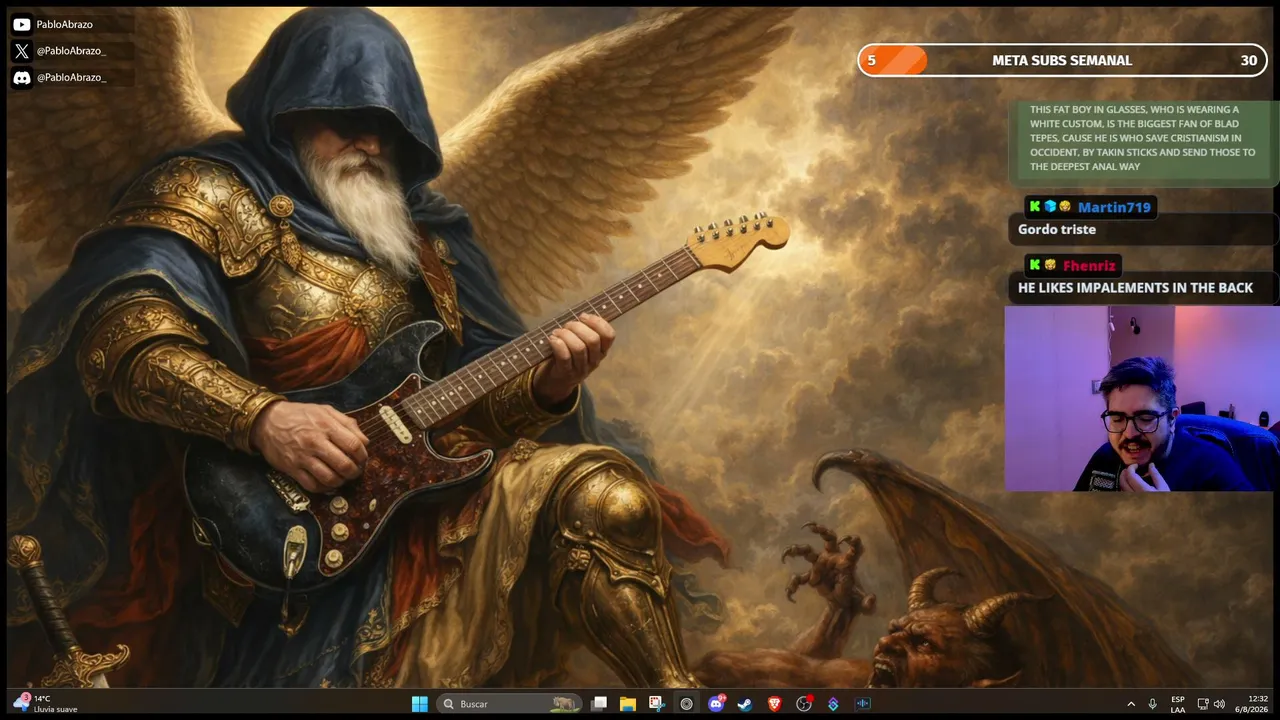Open the clock and date showing 12:32

pos(1251,704)
